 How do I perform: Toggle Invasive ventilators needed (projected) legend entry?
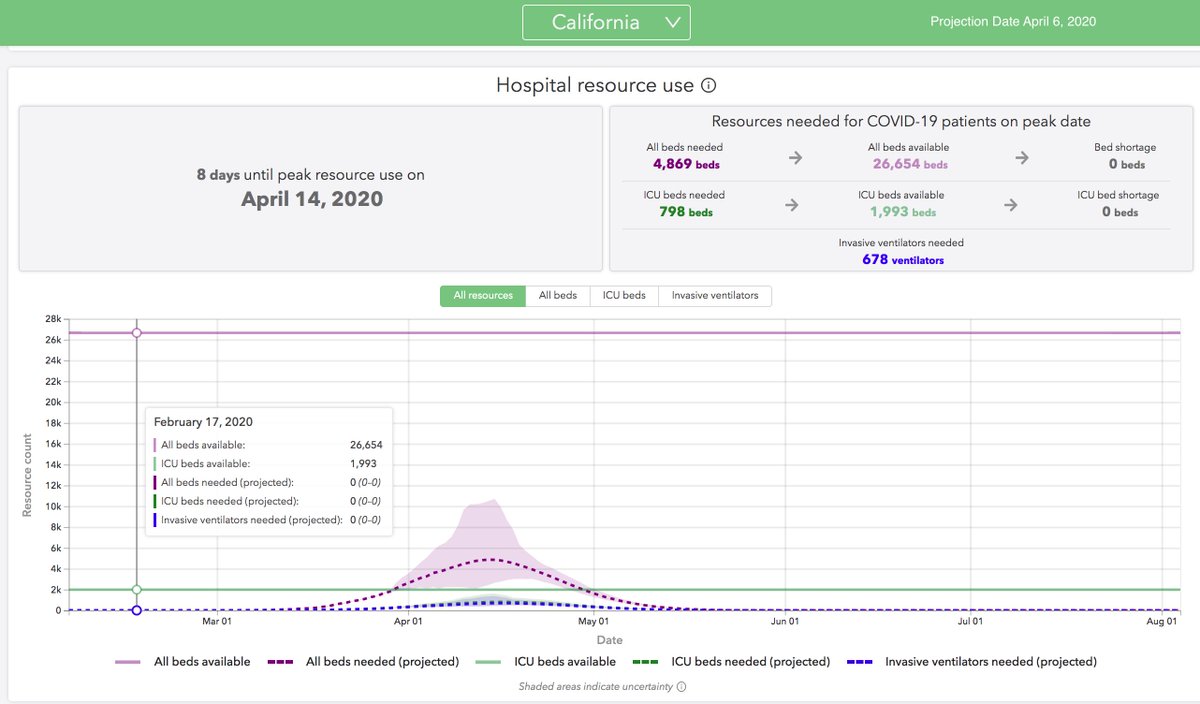point(972,661)
